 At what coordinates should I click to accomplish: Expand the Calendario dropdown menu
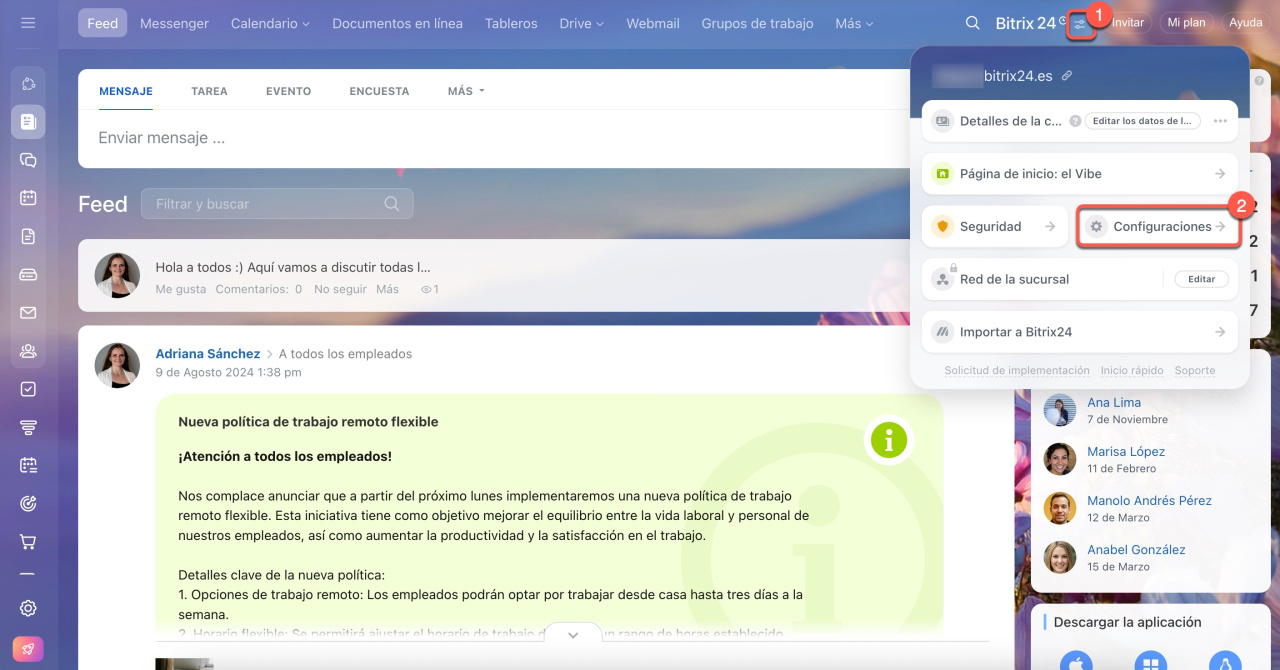click(270, 23)
